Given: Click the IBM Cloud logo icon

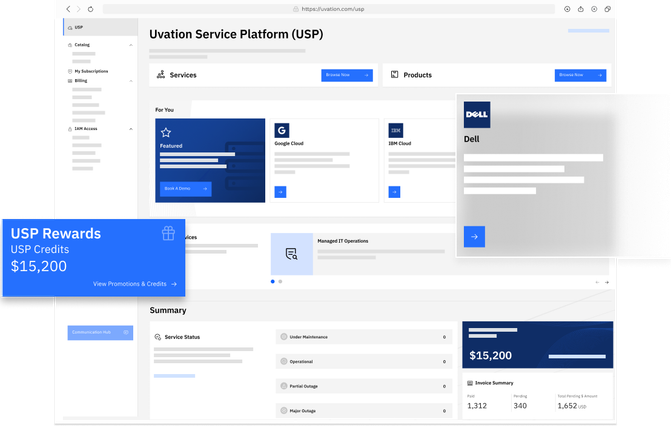Looking at the screenshot, I should [396, 130].
